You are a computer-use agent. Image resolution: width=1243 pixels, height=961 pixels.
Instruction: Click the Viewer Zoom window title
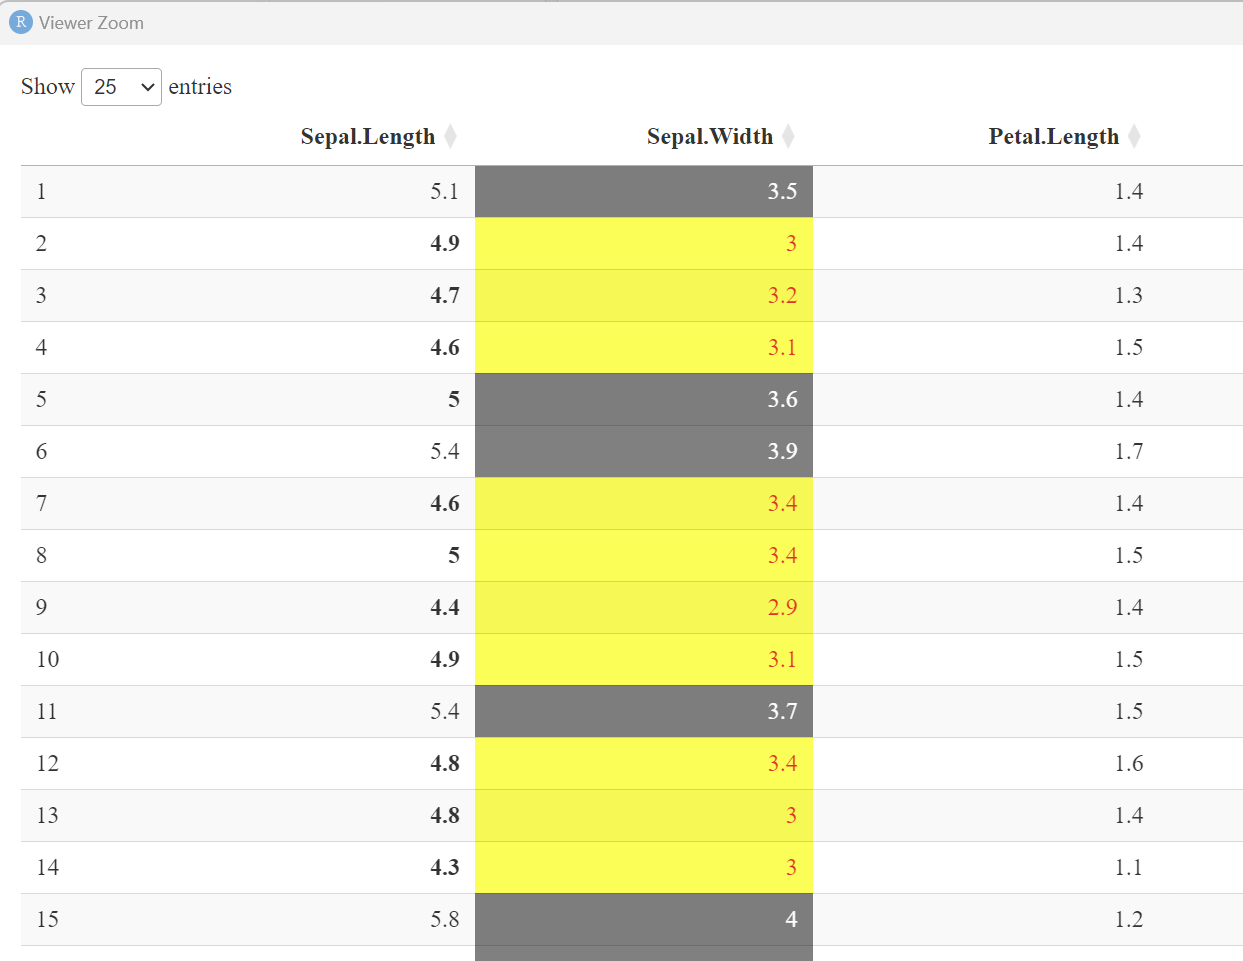(x=91, y=23)
